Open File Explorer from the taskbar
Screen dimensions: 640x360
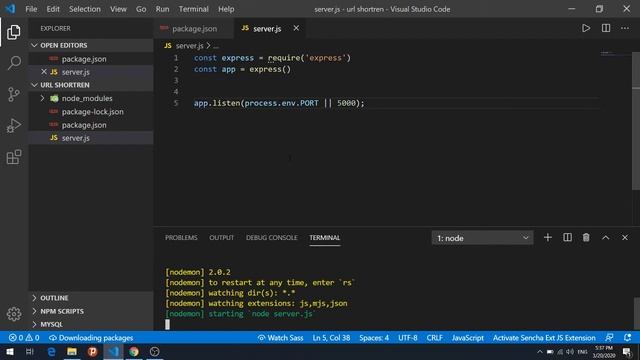[72, 351]
